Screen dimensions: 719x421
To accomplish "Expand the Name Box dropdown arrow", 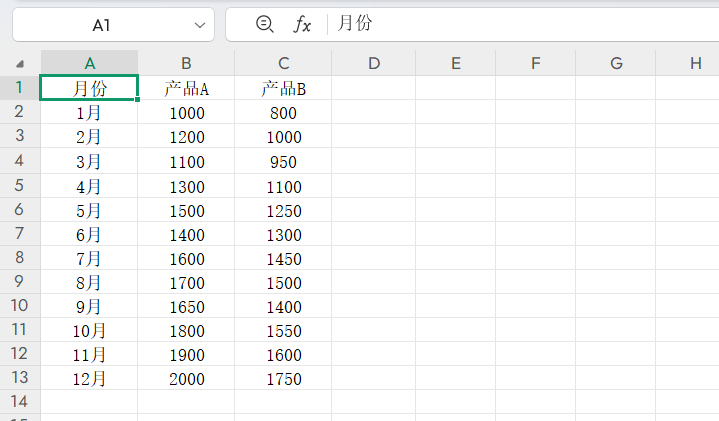I will [x=197, y=25].
